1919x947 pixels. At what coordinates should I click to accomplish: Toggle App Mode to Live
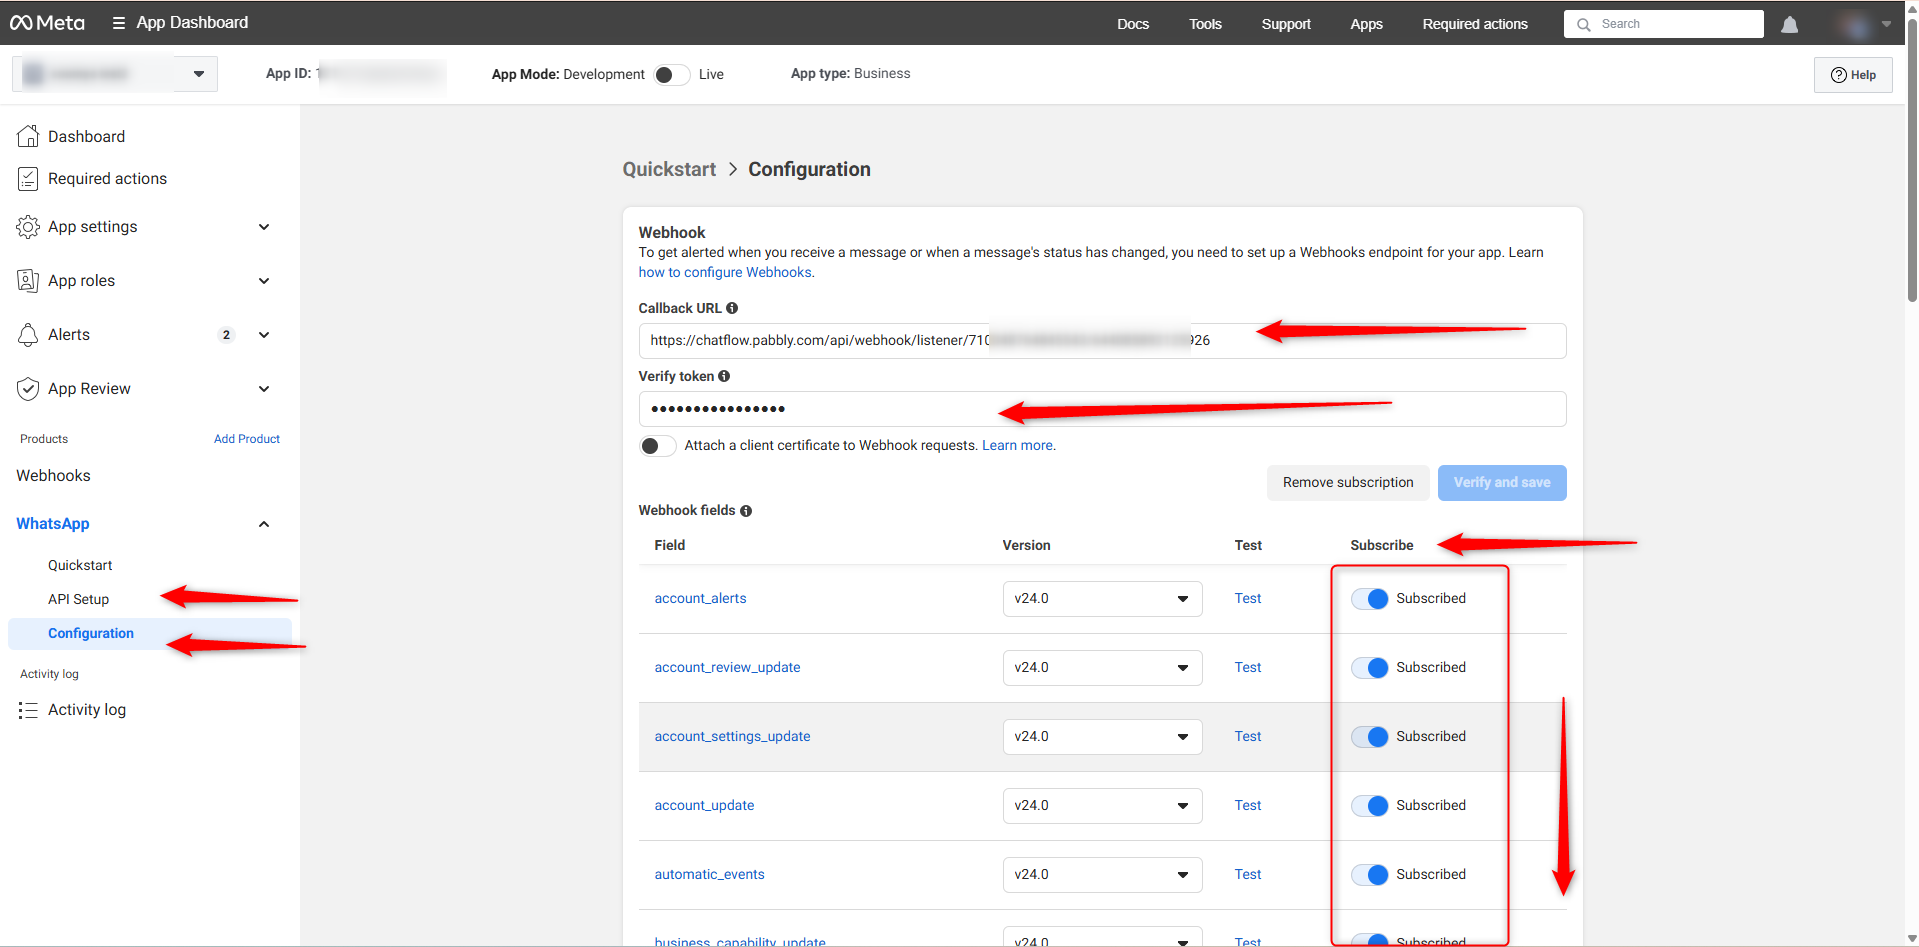671,75
